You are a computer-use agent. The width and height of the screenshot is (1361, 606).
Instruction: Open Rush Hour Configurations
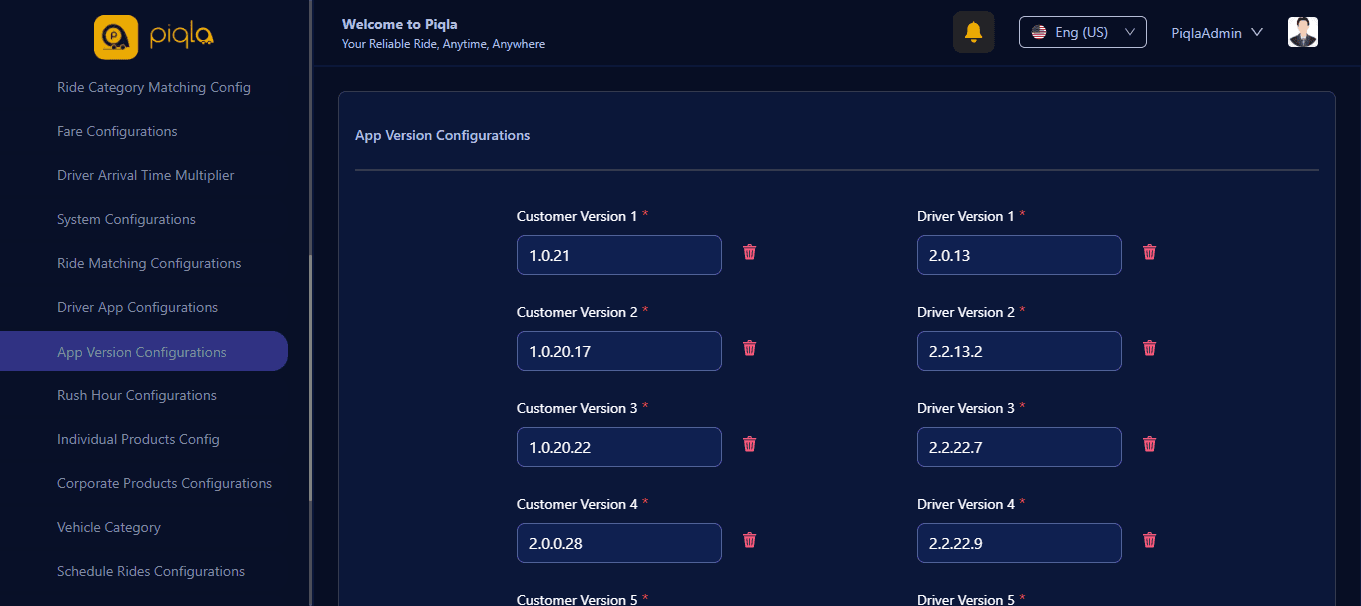(137, 395)
